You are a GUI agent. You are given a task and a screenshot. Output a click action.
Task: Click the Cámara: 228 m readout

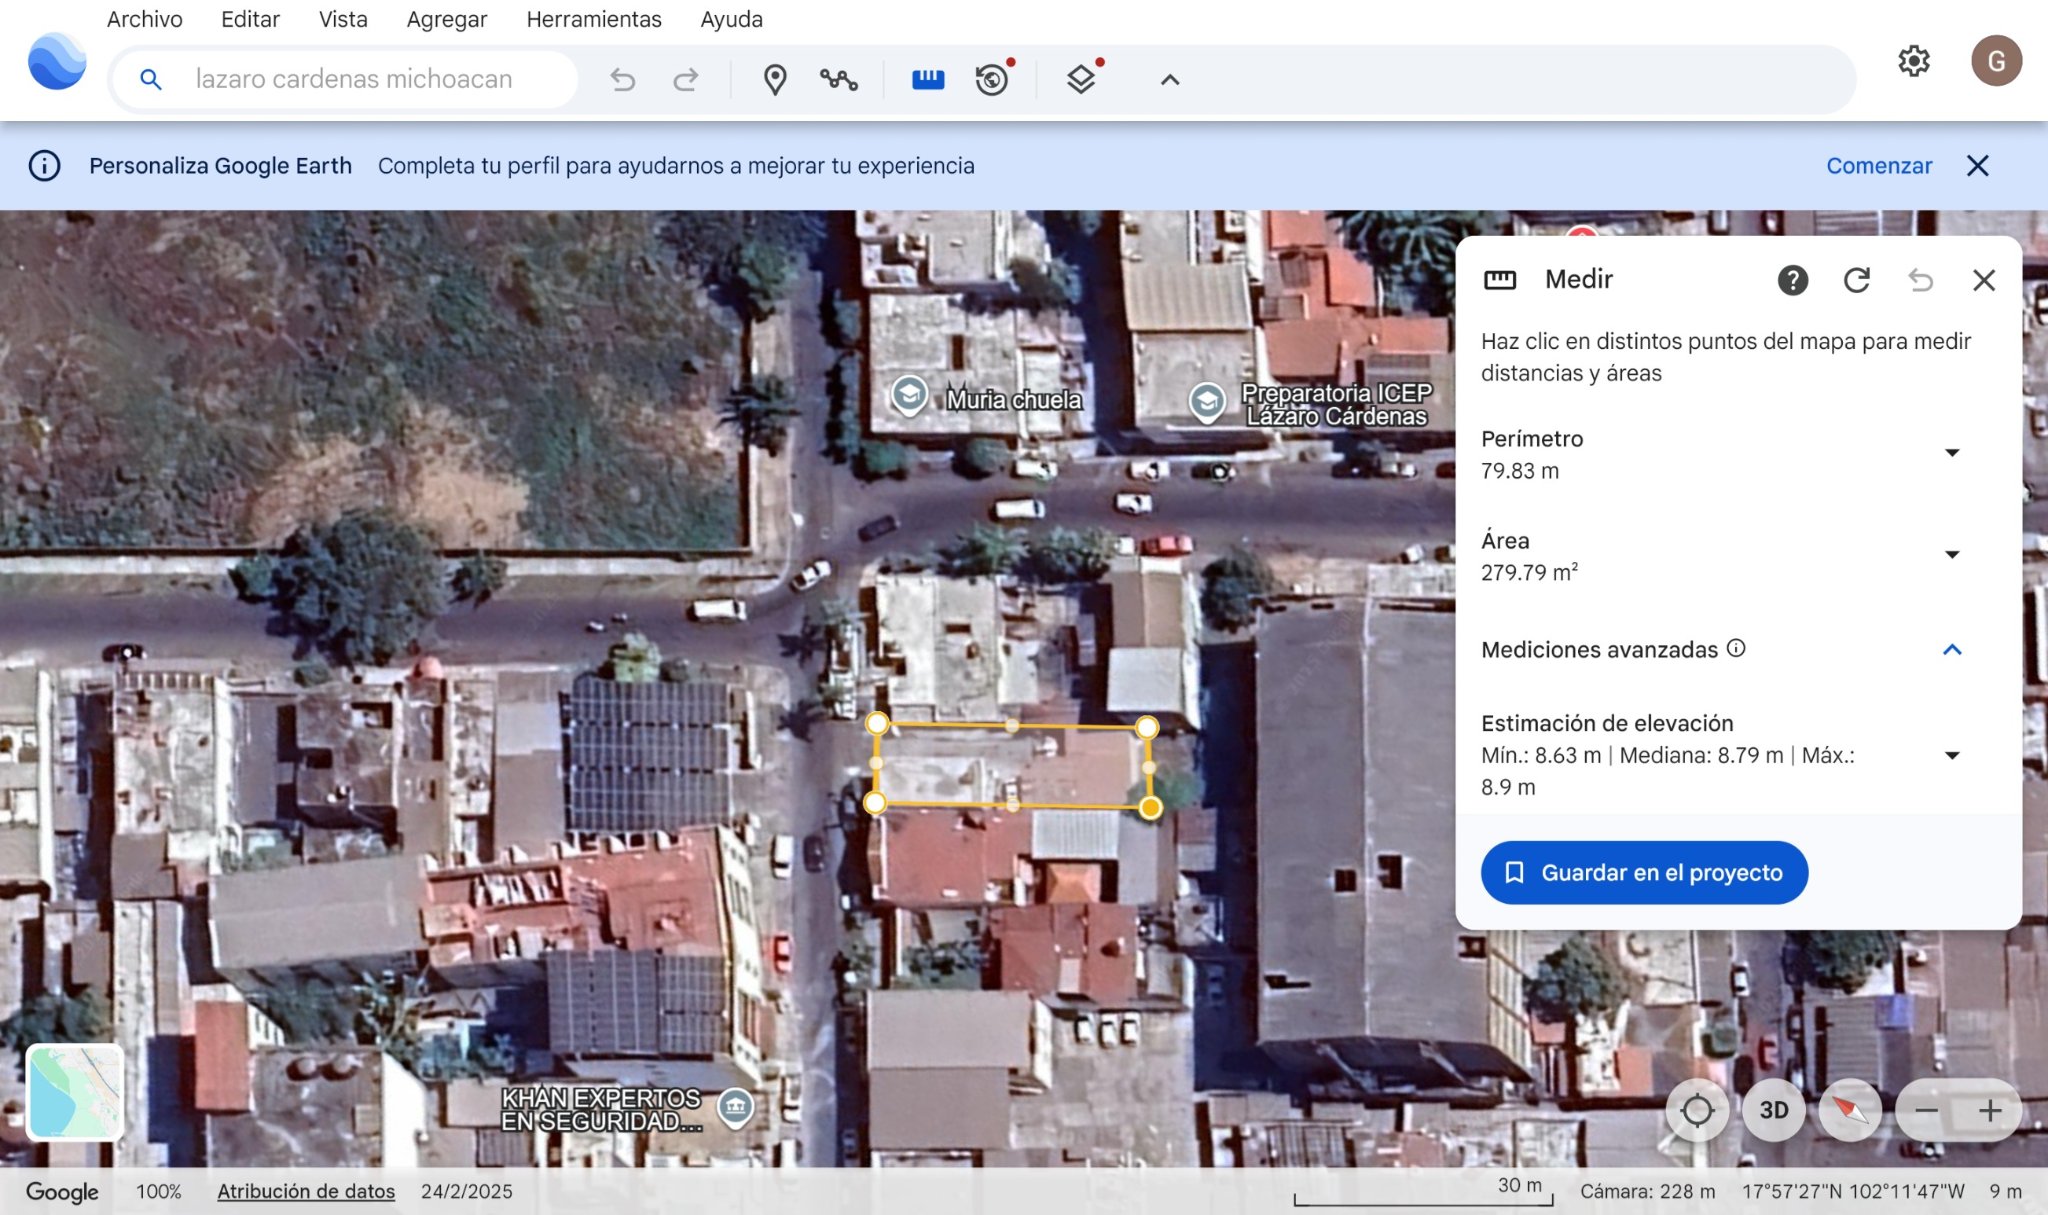click(1648, 1191)
